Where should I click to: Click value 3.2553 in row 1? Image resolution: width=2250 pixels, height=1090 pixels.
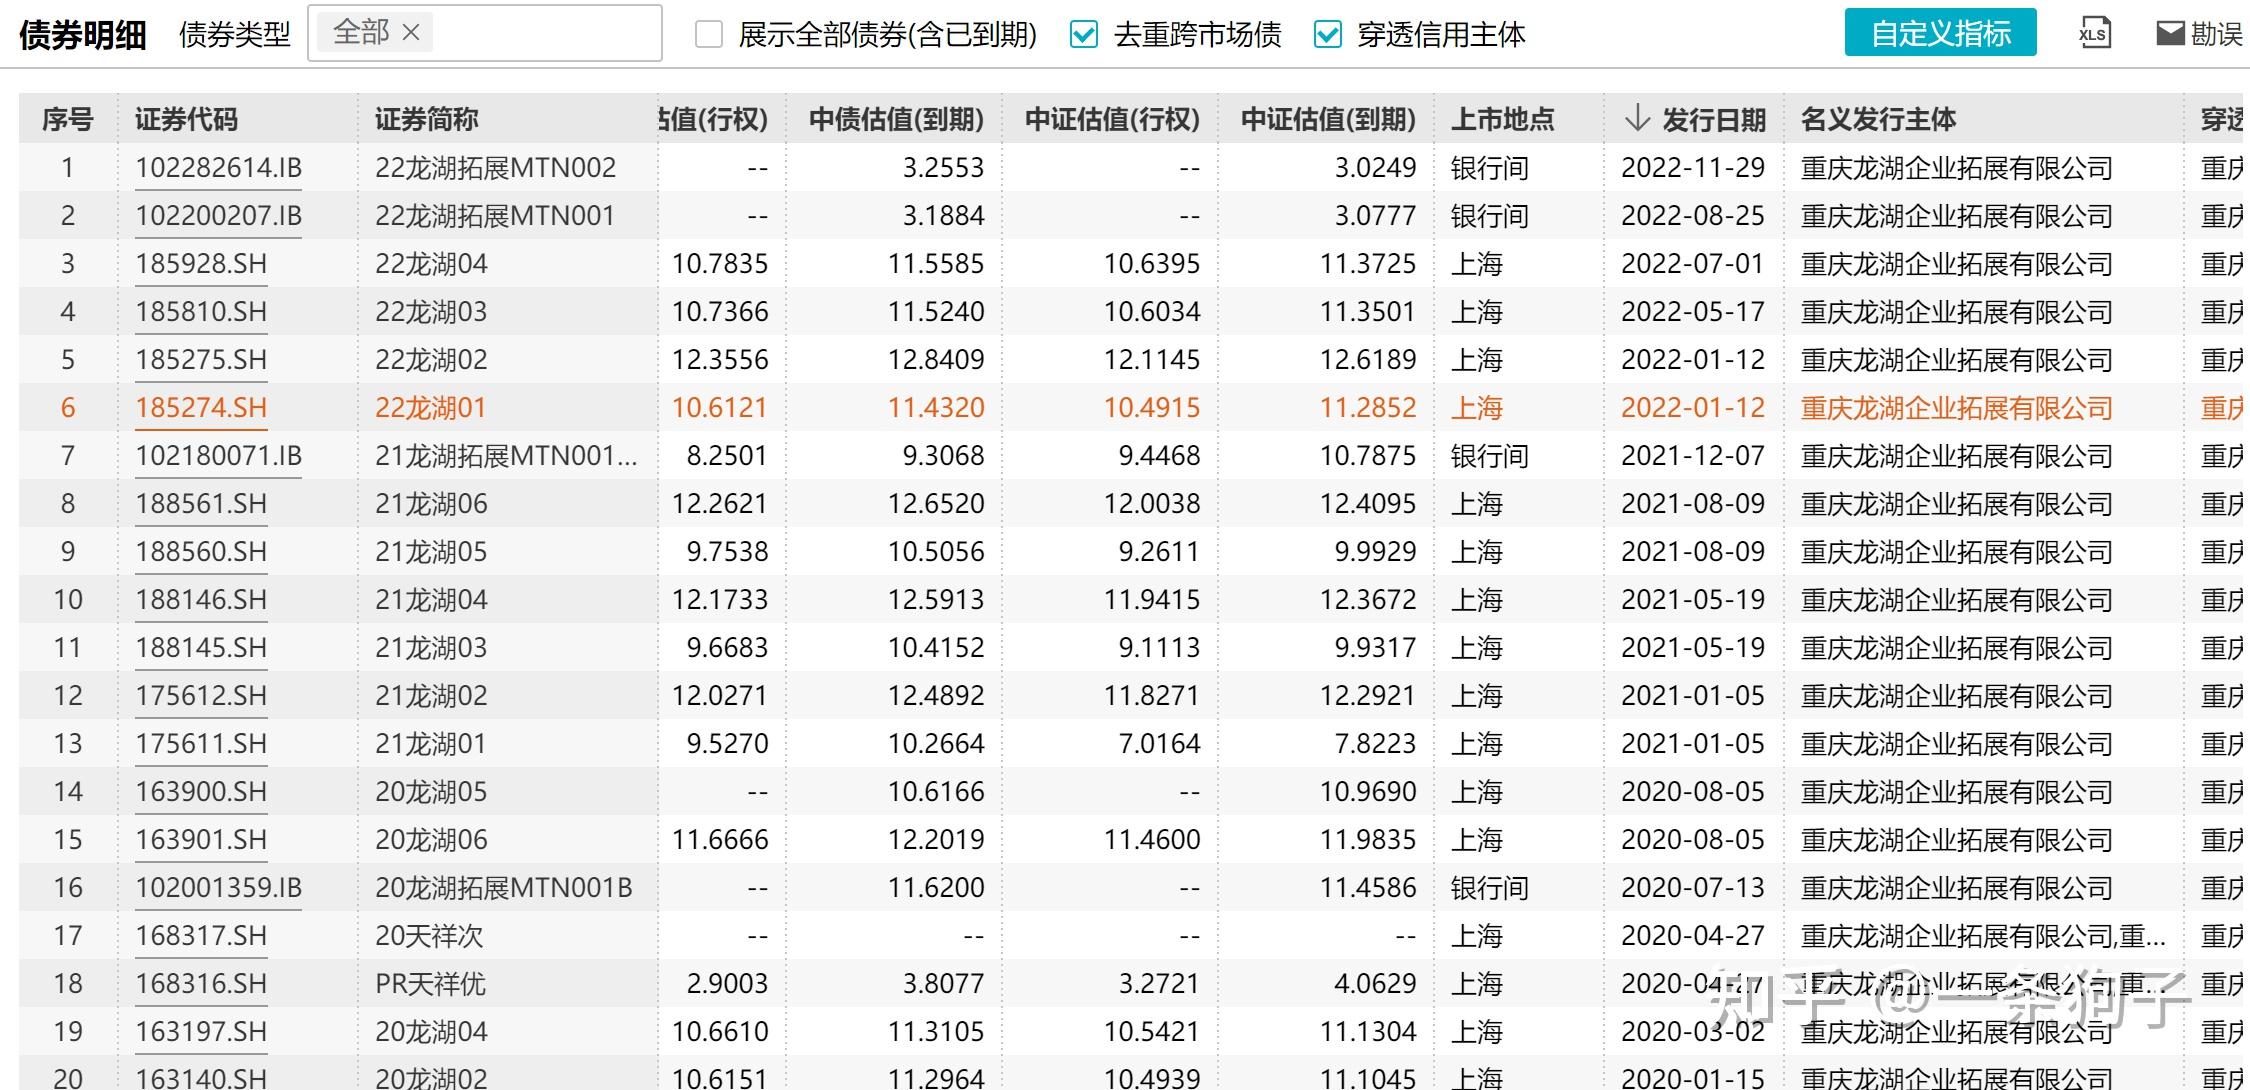943,167
